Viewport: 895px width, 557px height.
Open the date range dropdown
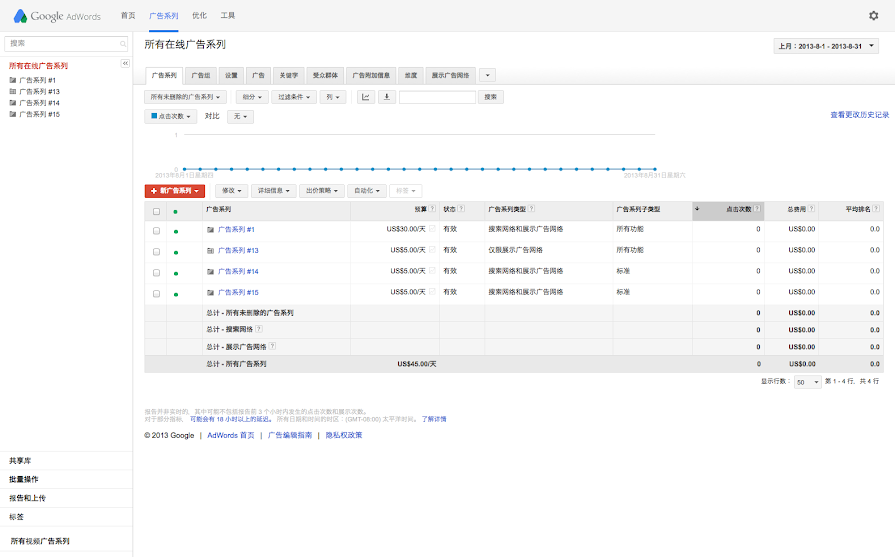826,46
